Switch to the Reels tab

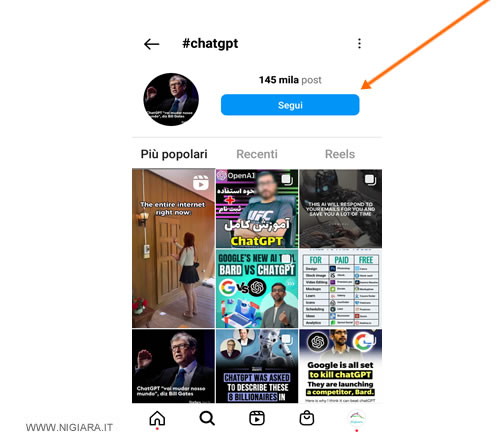(340, 154)
